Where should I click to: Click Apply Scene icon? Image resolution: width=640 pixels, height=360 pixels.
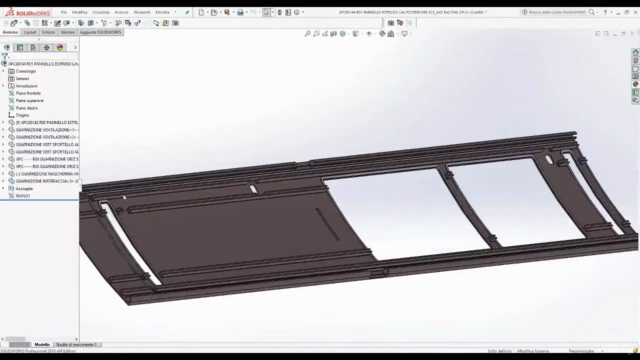[391, 34]
